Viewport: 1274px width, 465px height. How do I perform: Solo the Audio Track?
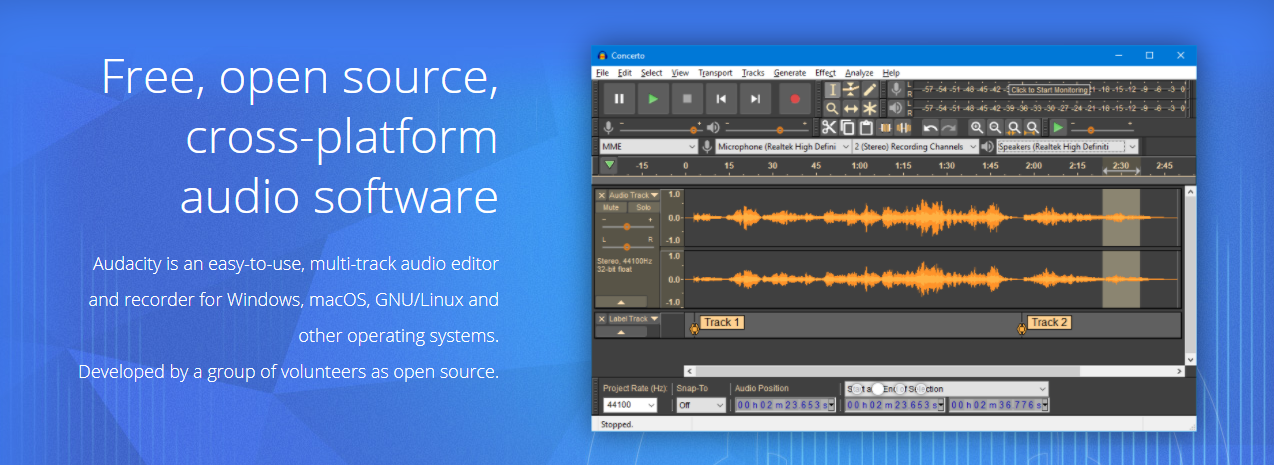(x=643, y=208)
